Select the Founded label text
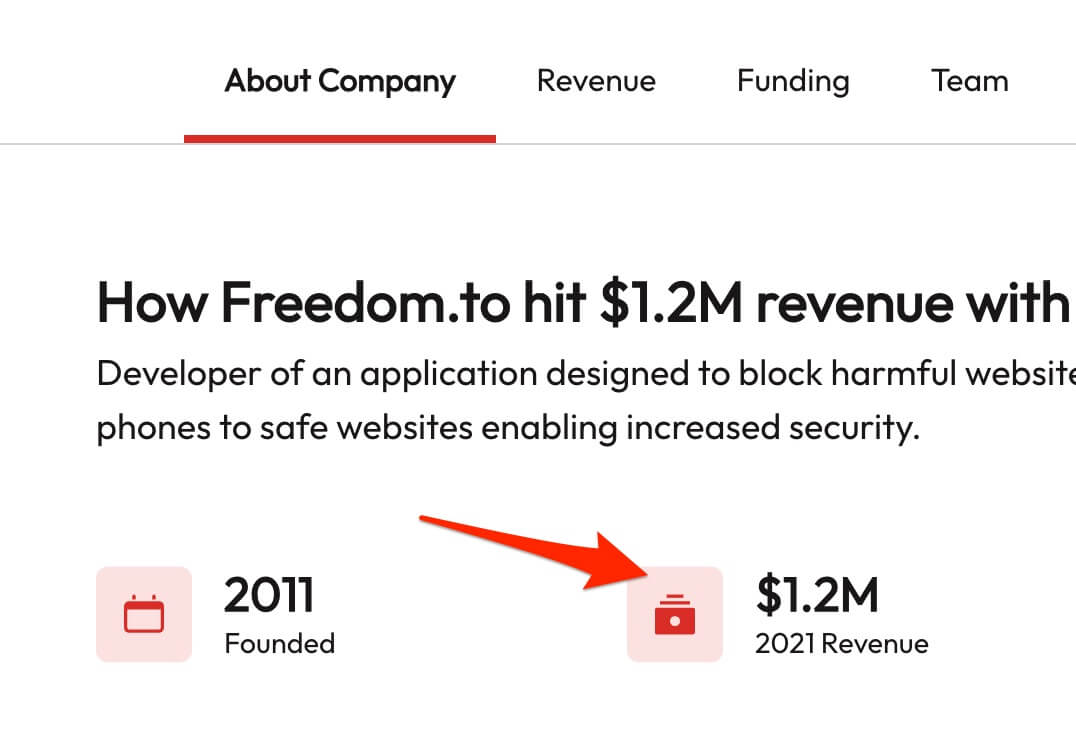 [280, 644]
